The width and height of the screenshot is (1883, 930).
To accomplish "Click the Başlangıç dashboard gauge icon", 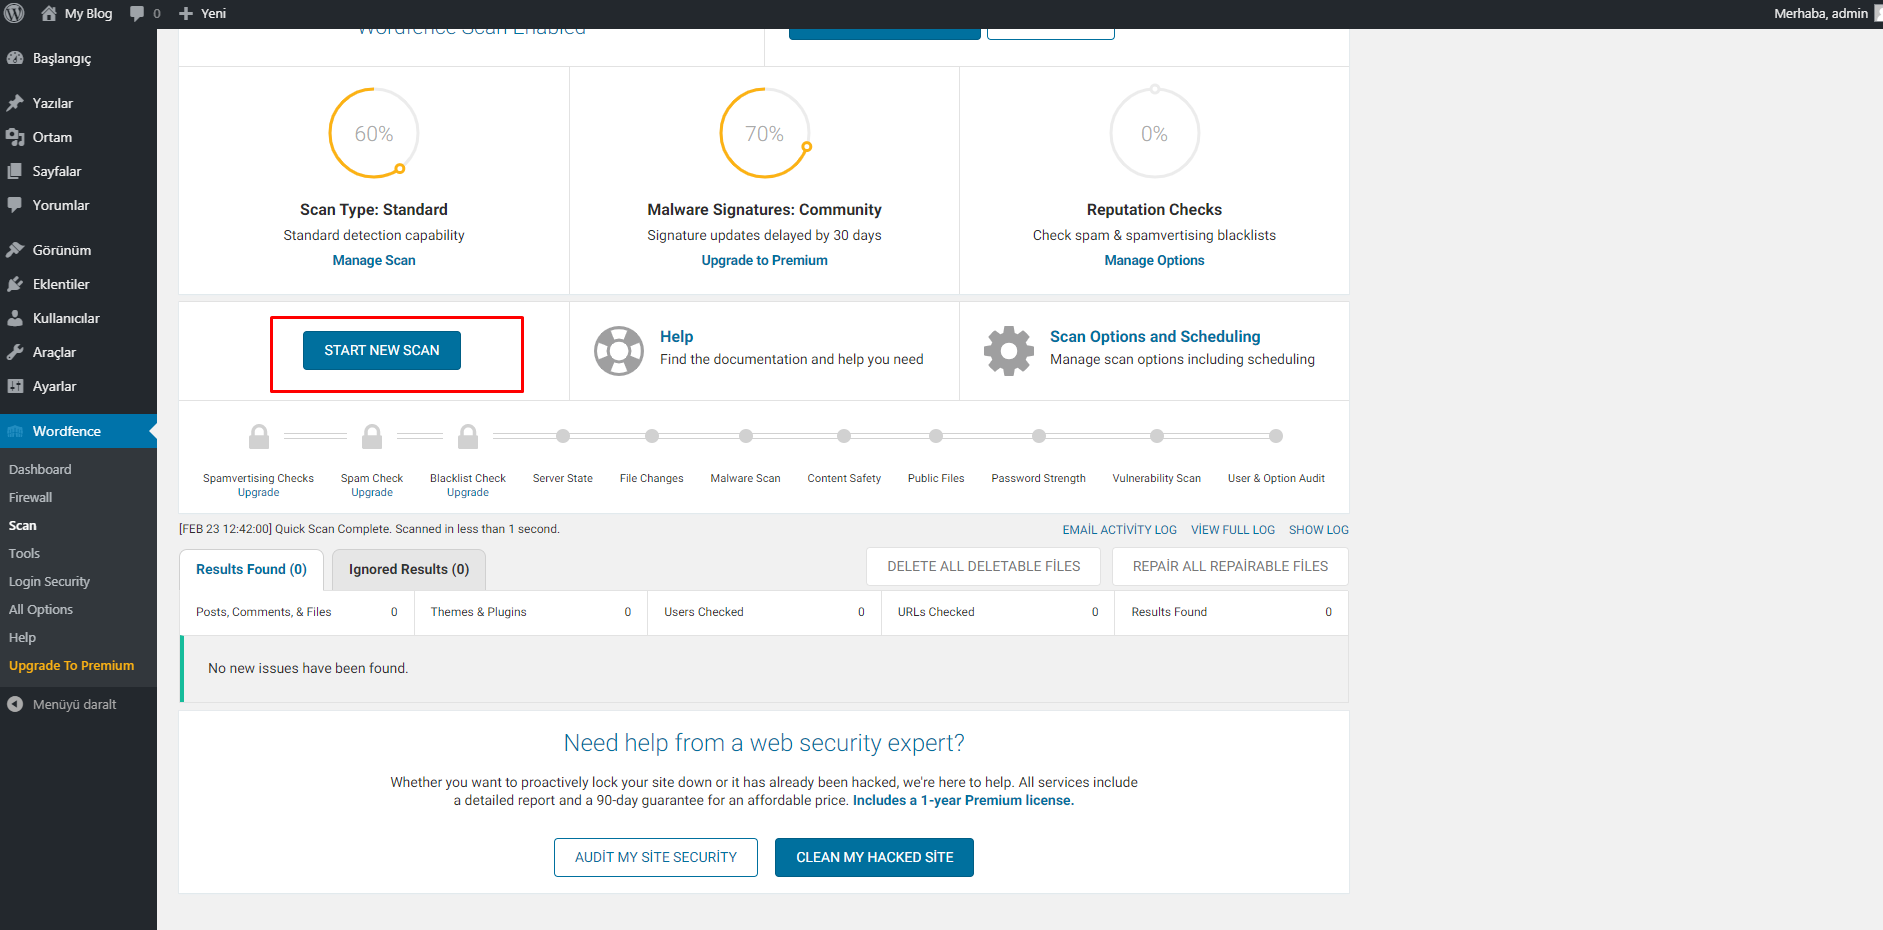I will tap(15, 58).
